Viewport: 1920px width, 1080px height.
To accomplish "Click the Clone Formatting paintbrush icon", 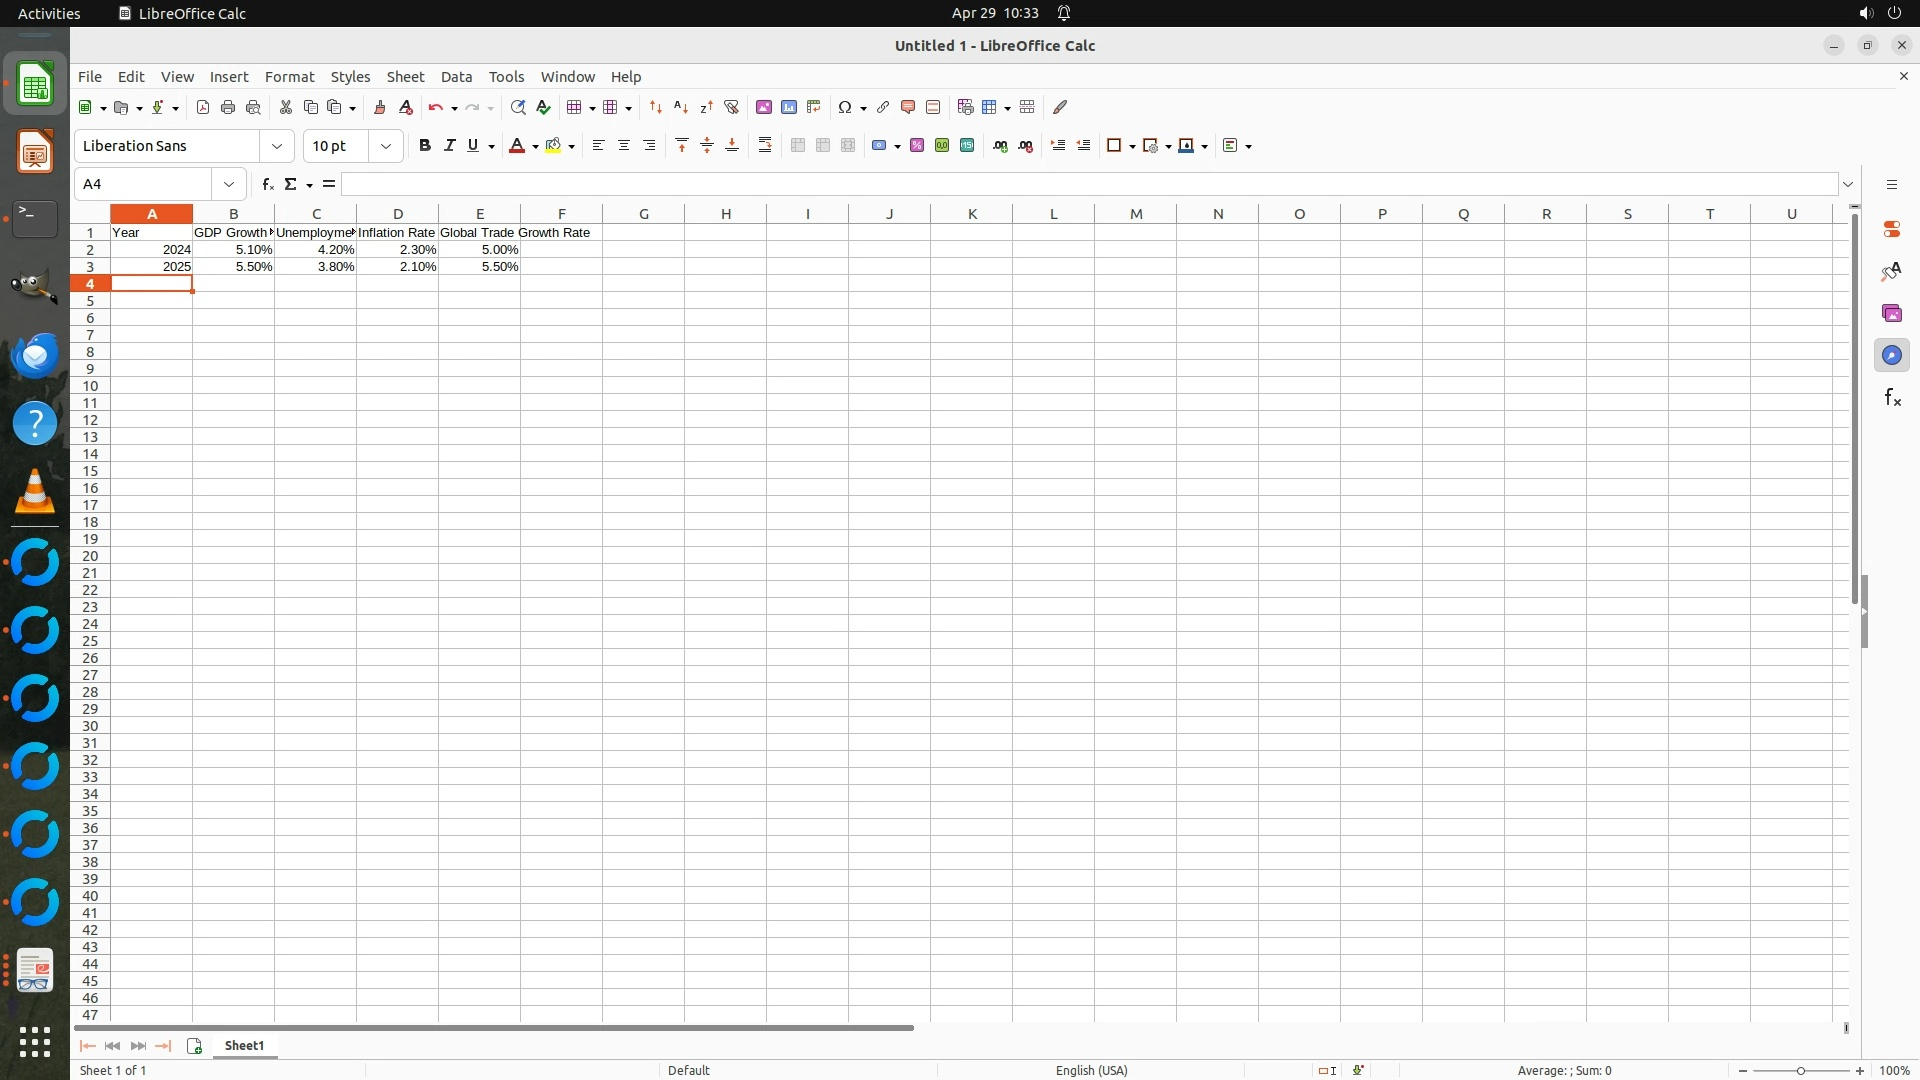I will (379, 107).
